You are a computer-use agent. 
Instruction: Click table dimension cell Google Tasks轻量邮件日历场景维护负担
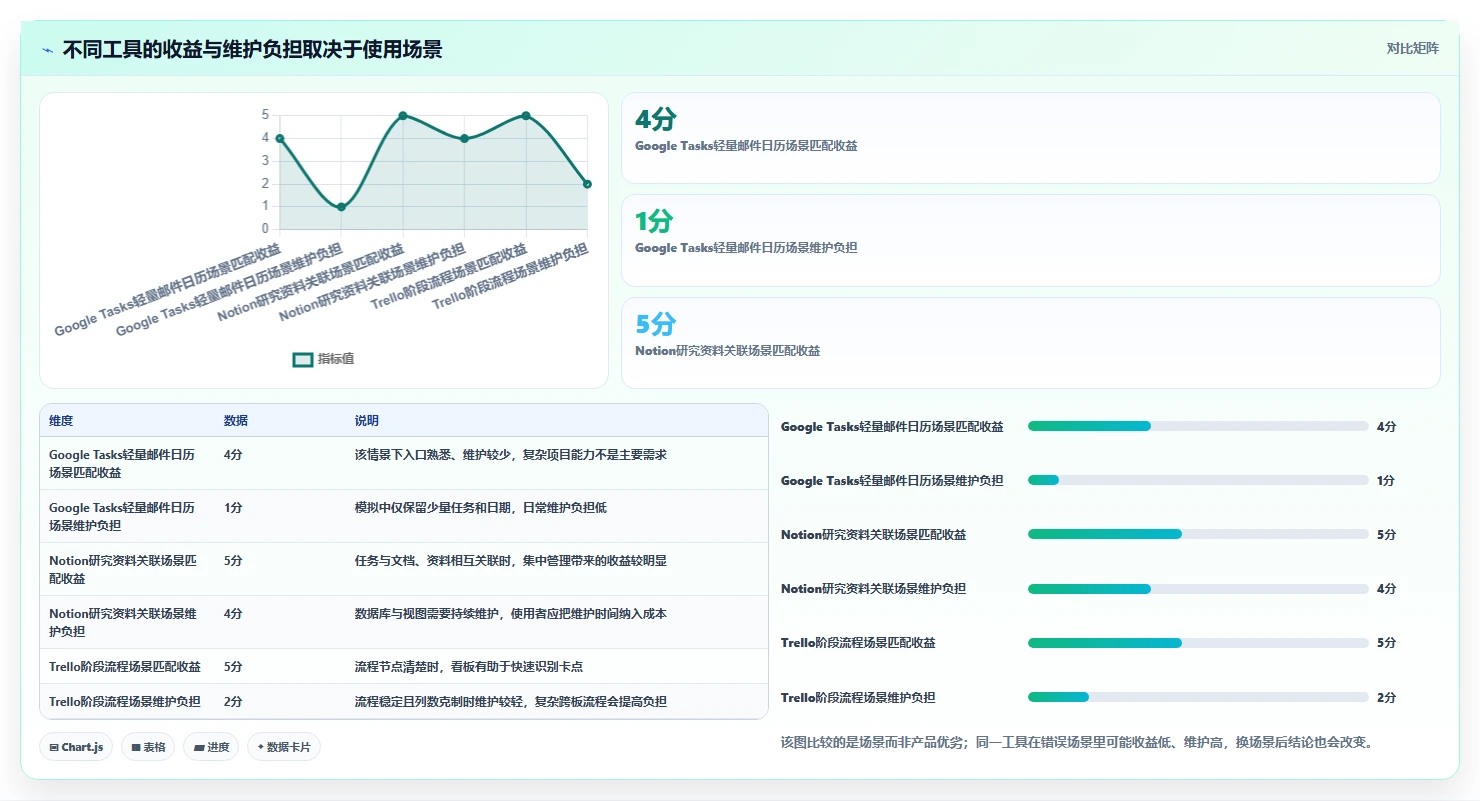[123, 516]
